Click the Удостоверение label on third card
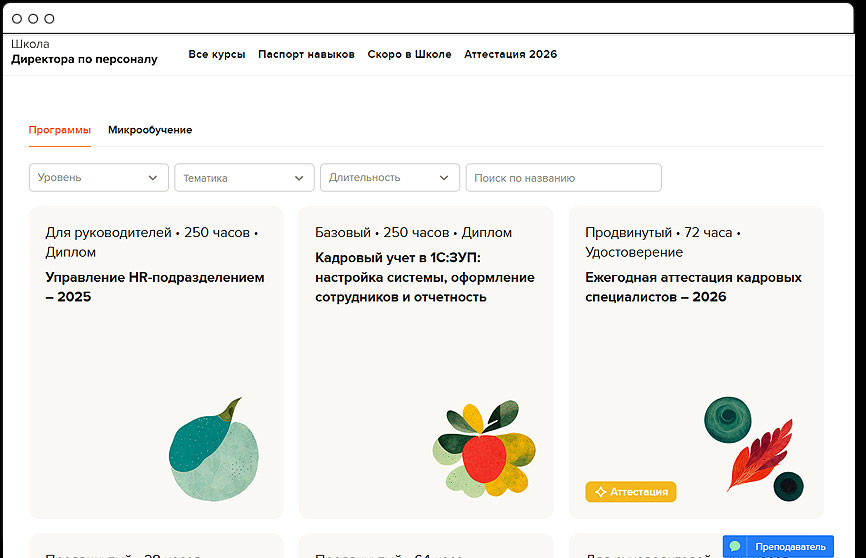 [634, 252]
